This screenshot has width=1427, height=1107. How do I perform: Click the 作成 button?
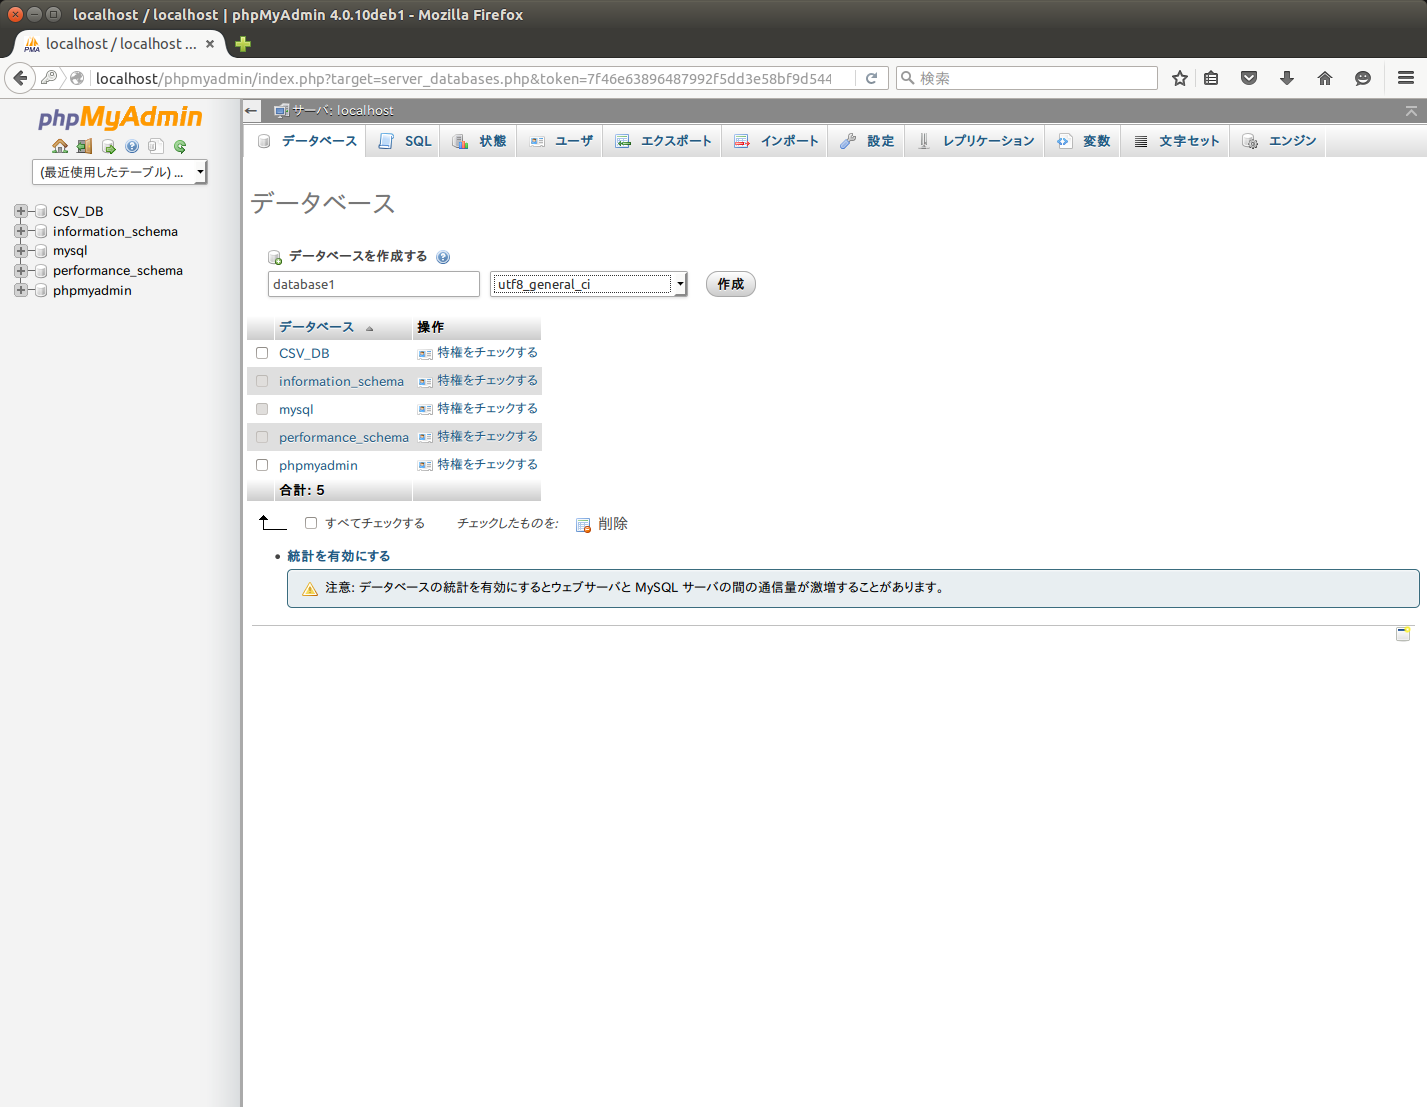pos(731,284)
